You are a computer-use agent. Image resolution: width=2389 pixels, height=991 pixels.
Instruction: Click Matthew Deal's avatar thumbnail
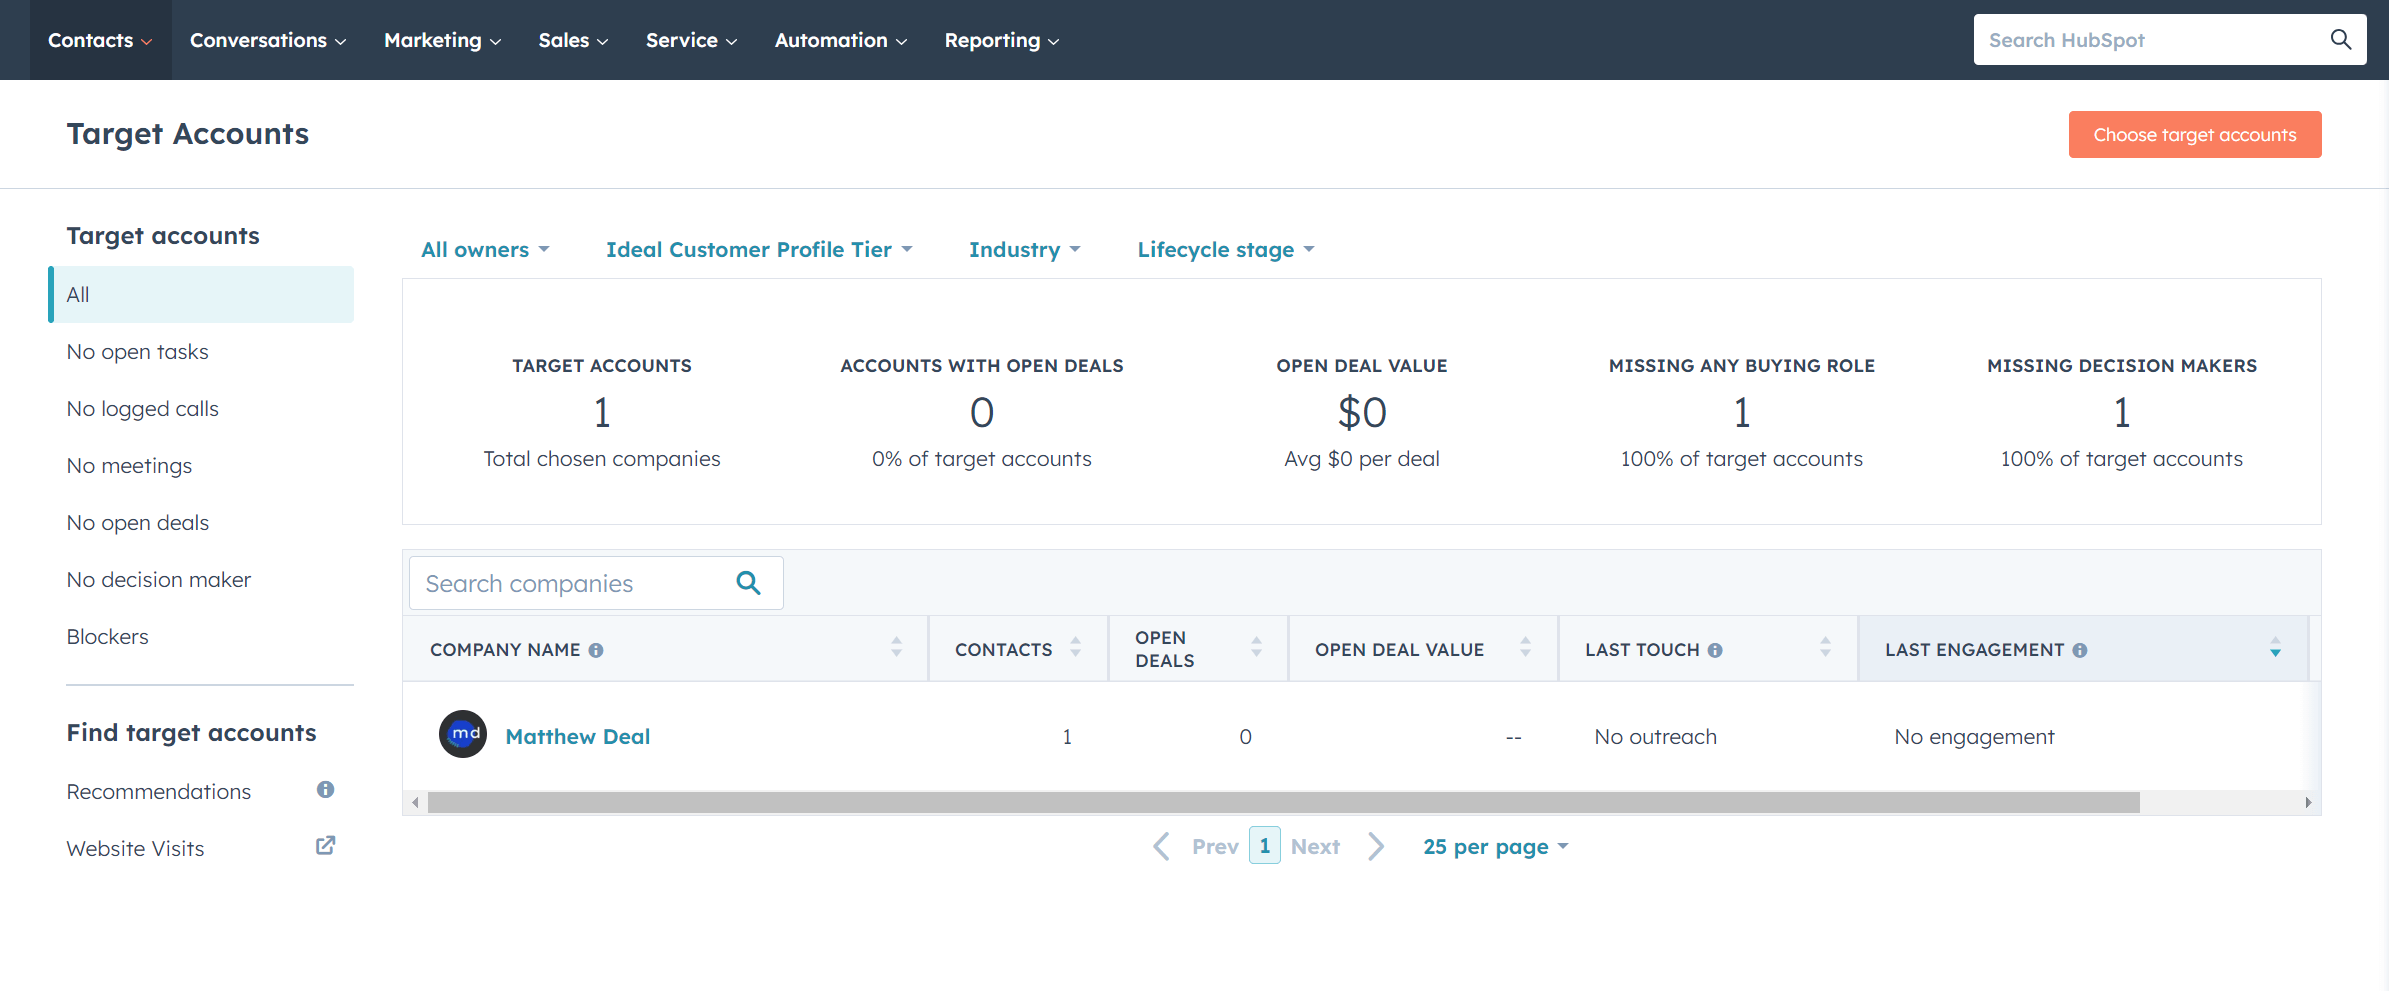(462, 734)
